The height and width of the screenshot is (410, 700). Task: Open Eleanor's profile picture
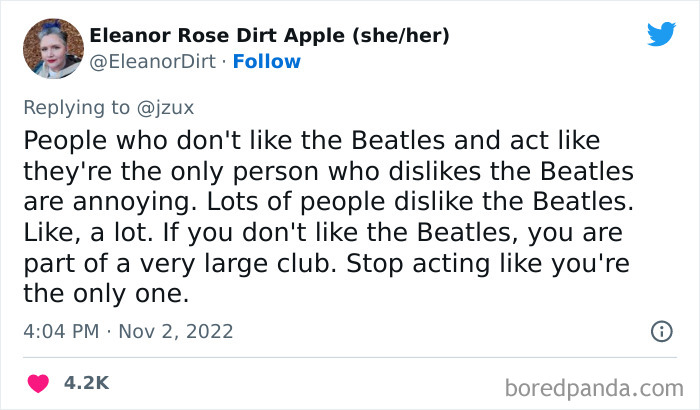pos(52,49)
